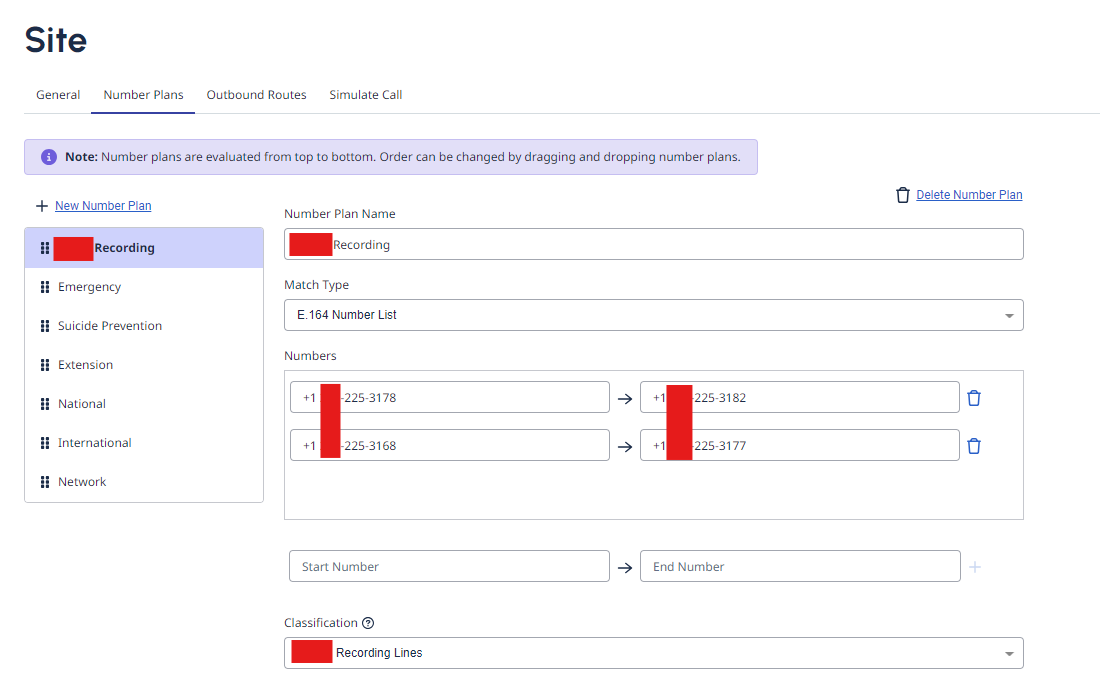This screenshot has height=683, width=1100.
Task: Click the plus icon to add number range
Action: point(975,567)
